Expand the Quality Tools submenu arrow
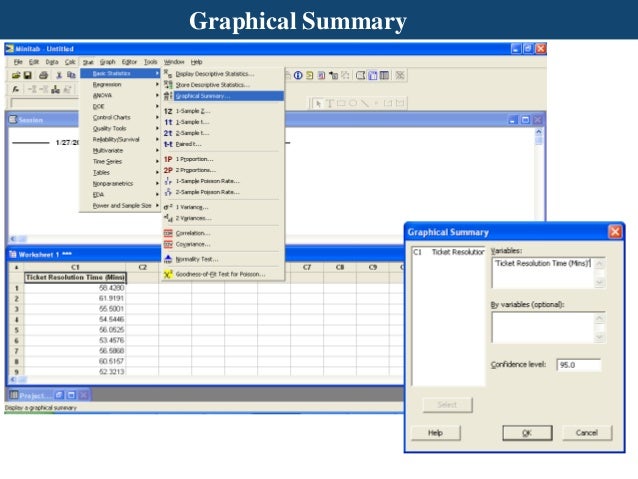This screenshot has height=479, width=638. (157, 128)
